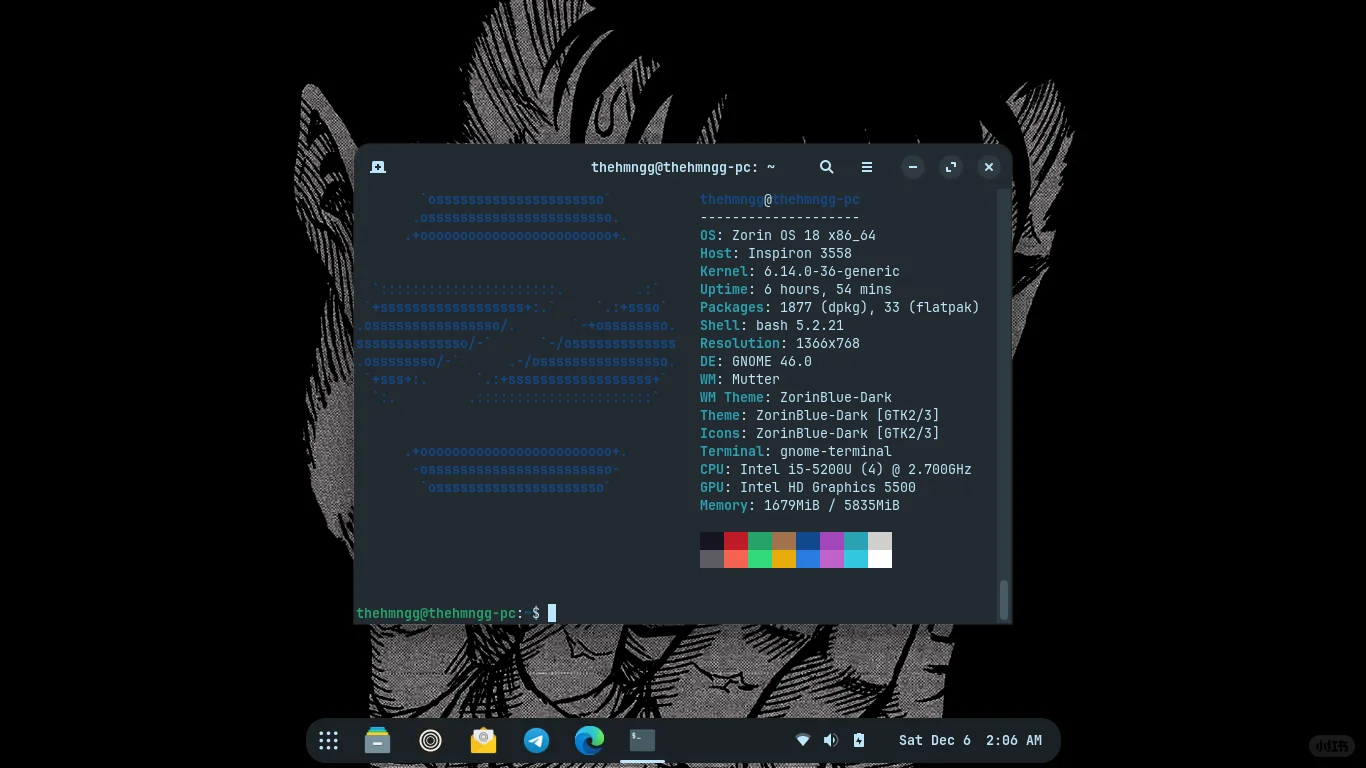Click the "Icons: ZorinBlue-Dark [GTK2/3]" line

click(820, 434)
